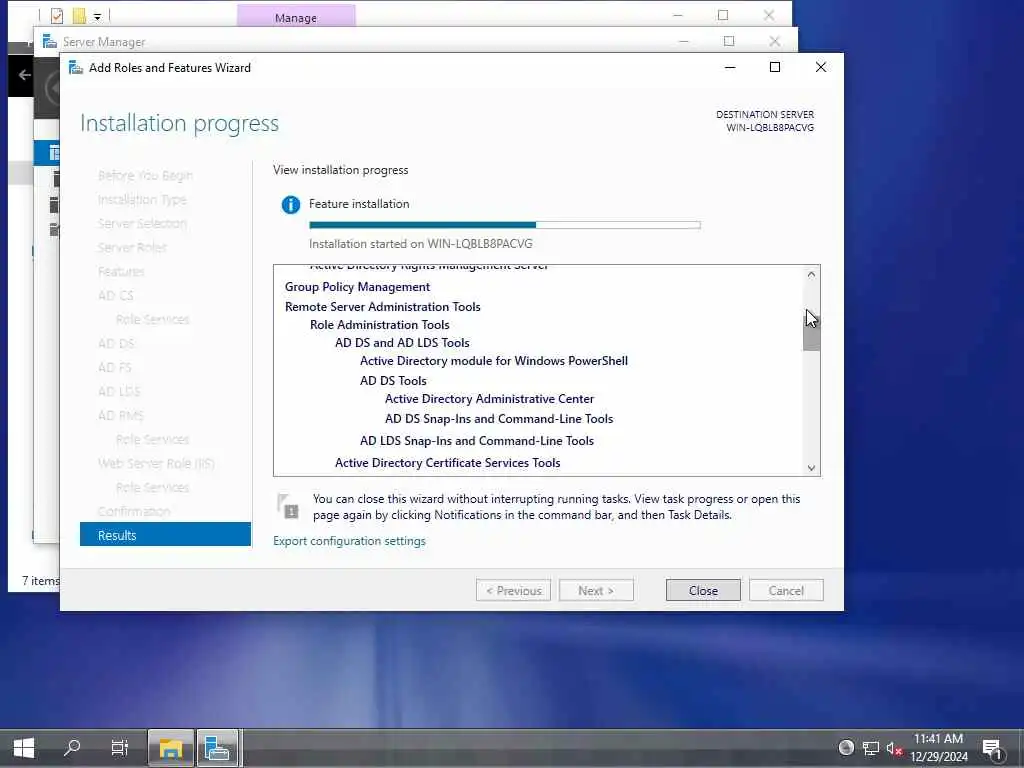Click the round tray icon left of network
The width and height of the screenshot is (1024, 768).
point(846,748)
